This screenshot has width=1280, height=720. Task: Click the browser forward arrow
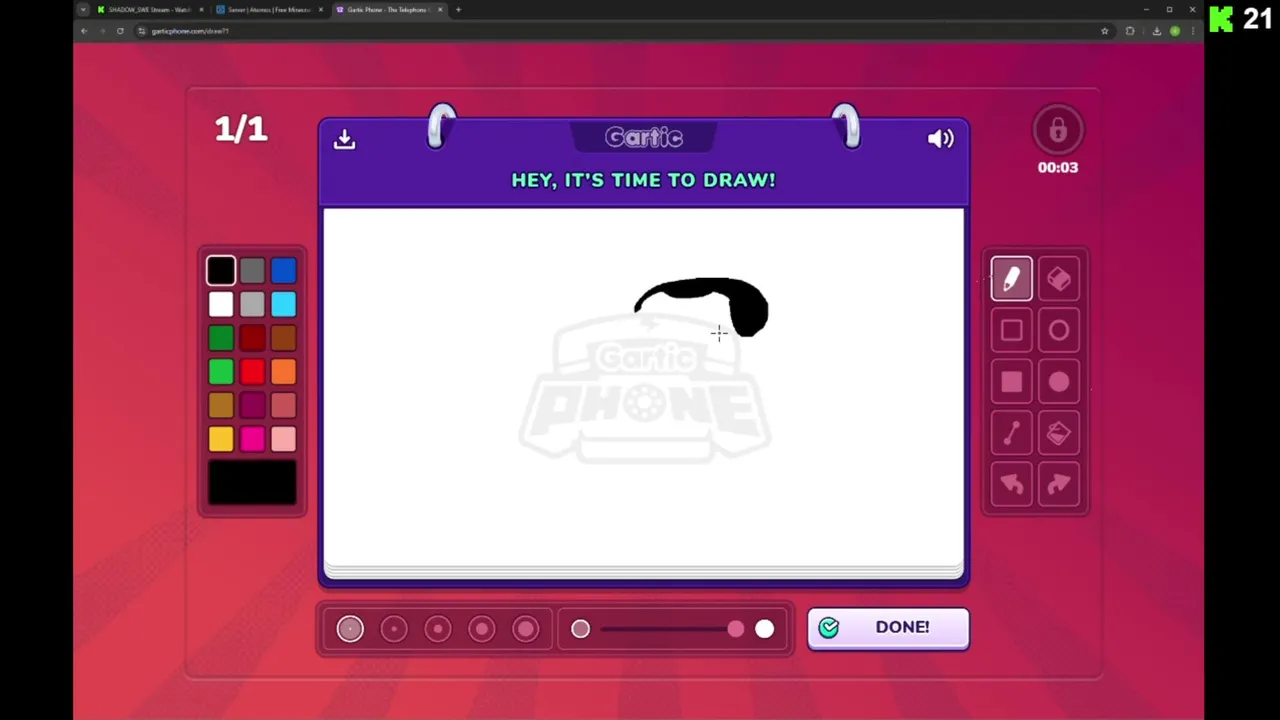point(102,31)
